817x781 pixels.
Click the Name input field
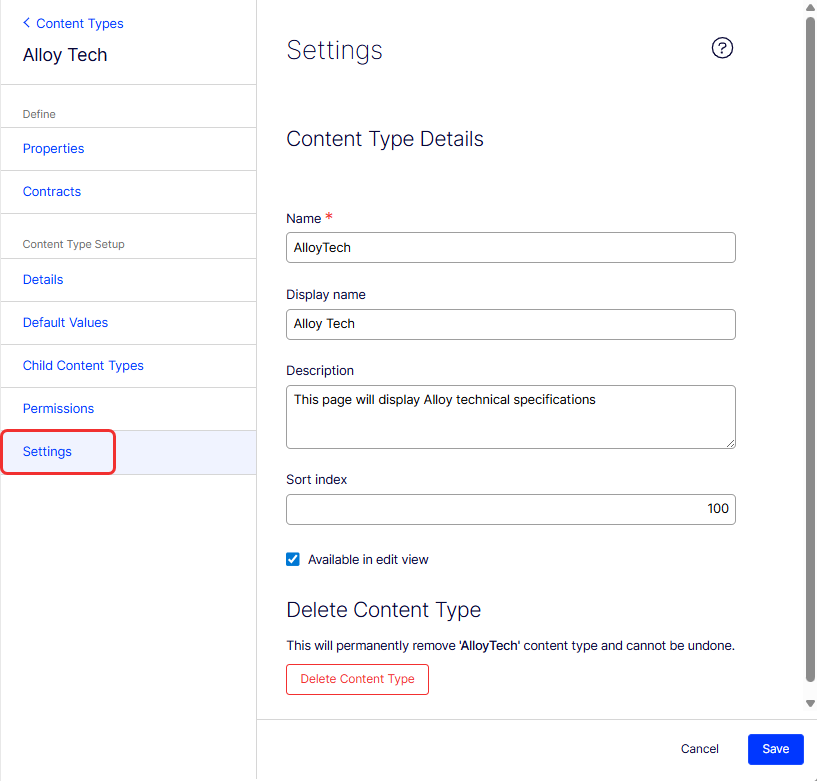pyautogui.click(x=510, y=247)
